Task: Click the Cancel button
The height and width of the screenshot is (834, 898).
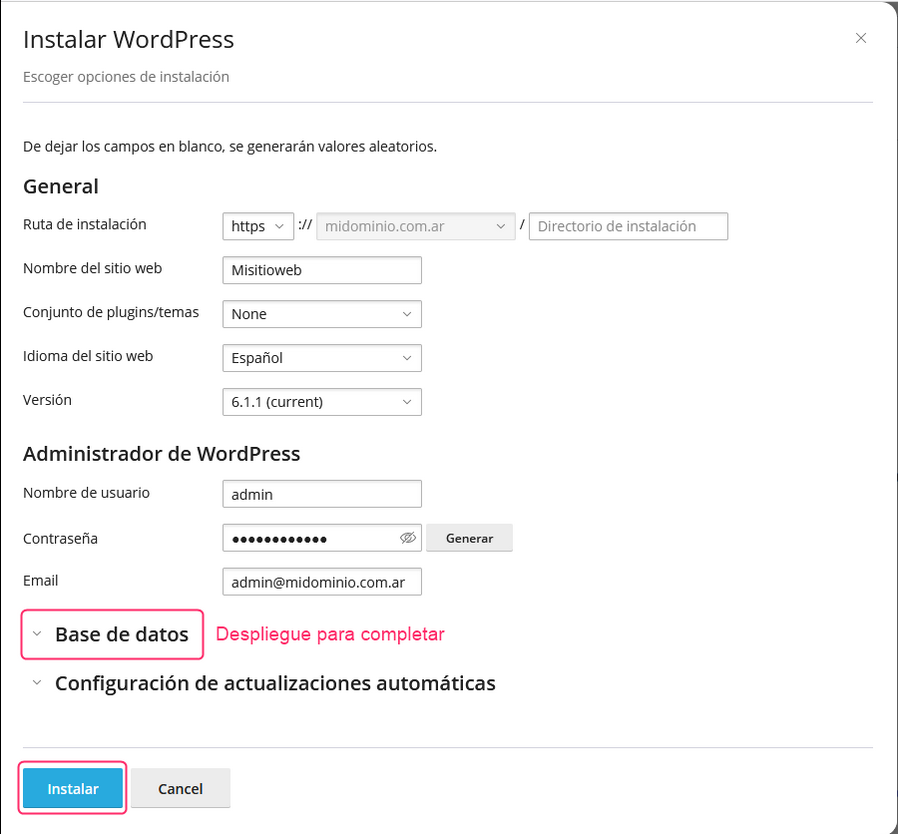Action: point(180,788)
